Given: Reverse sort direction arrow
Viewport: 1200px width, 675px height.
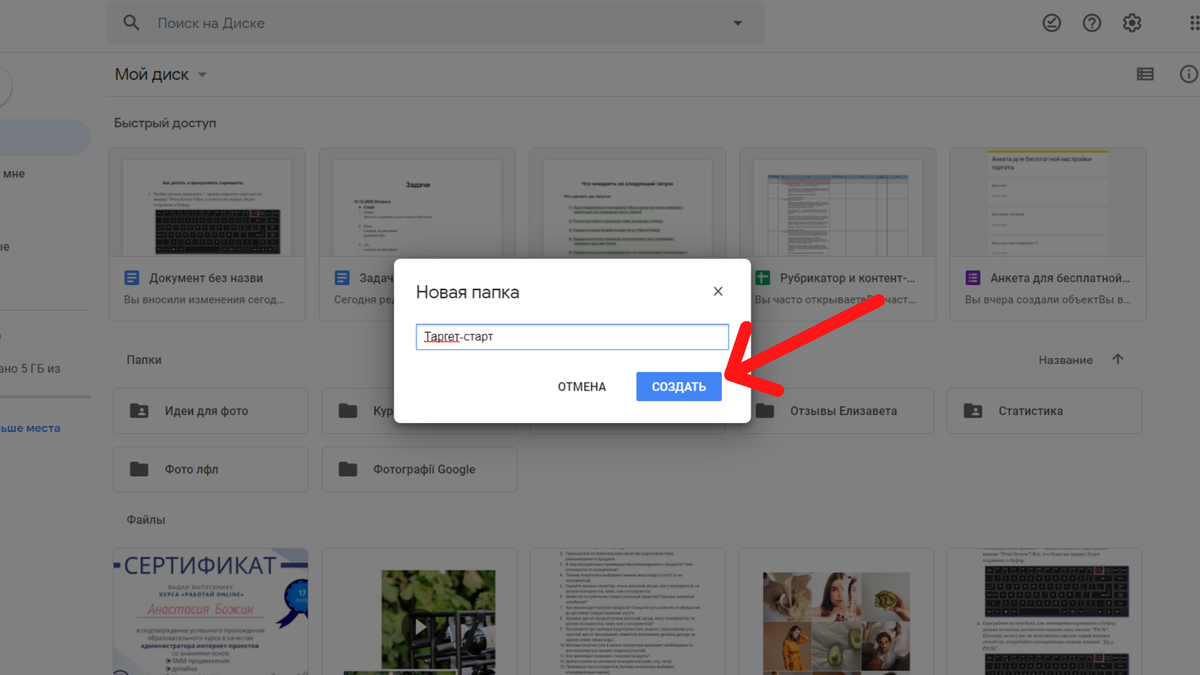Looking at the screenshot, I should coord(1118,360).
